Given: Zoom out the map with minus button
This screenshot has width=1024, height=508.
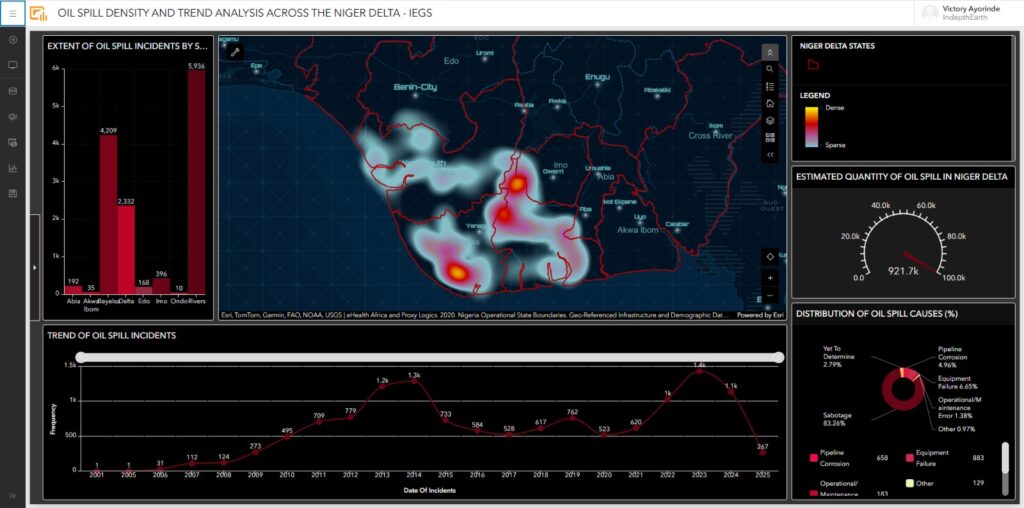Looking at the screenshot, I should coord(769,296).
